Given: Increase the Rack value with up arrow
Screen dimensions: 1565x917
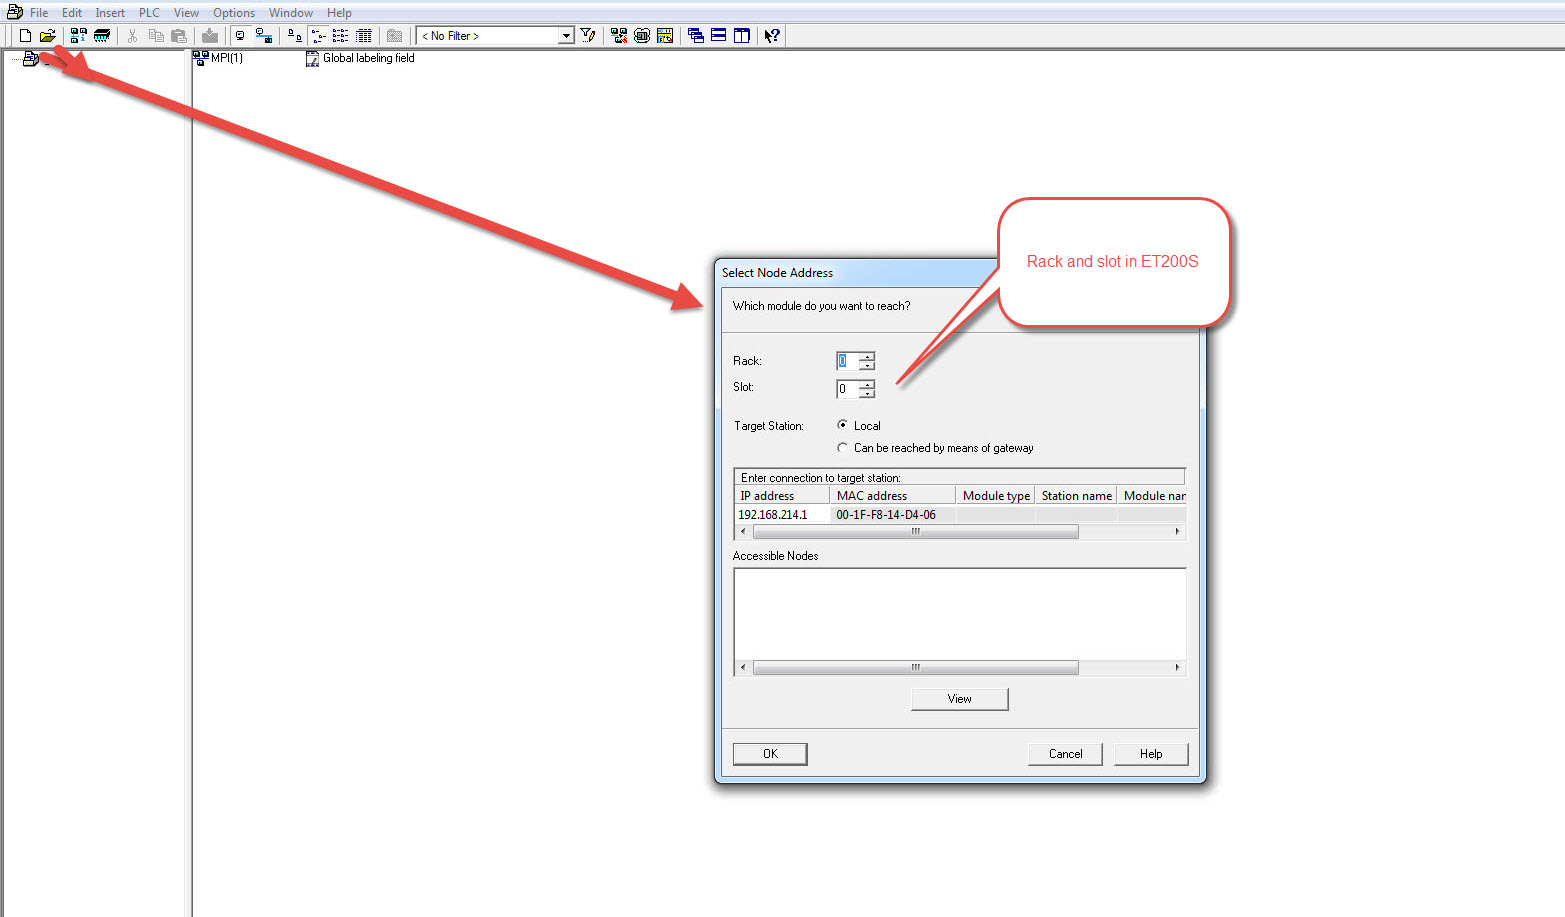Looking at the screenshot, I should 867,356.
